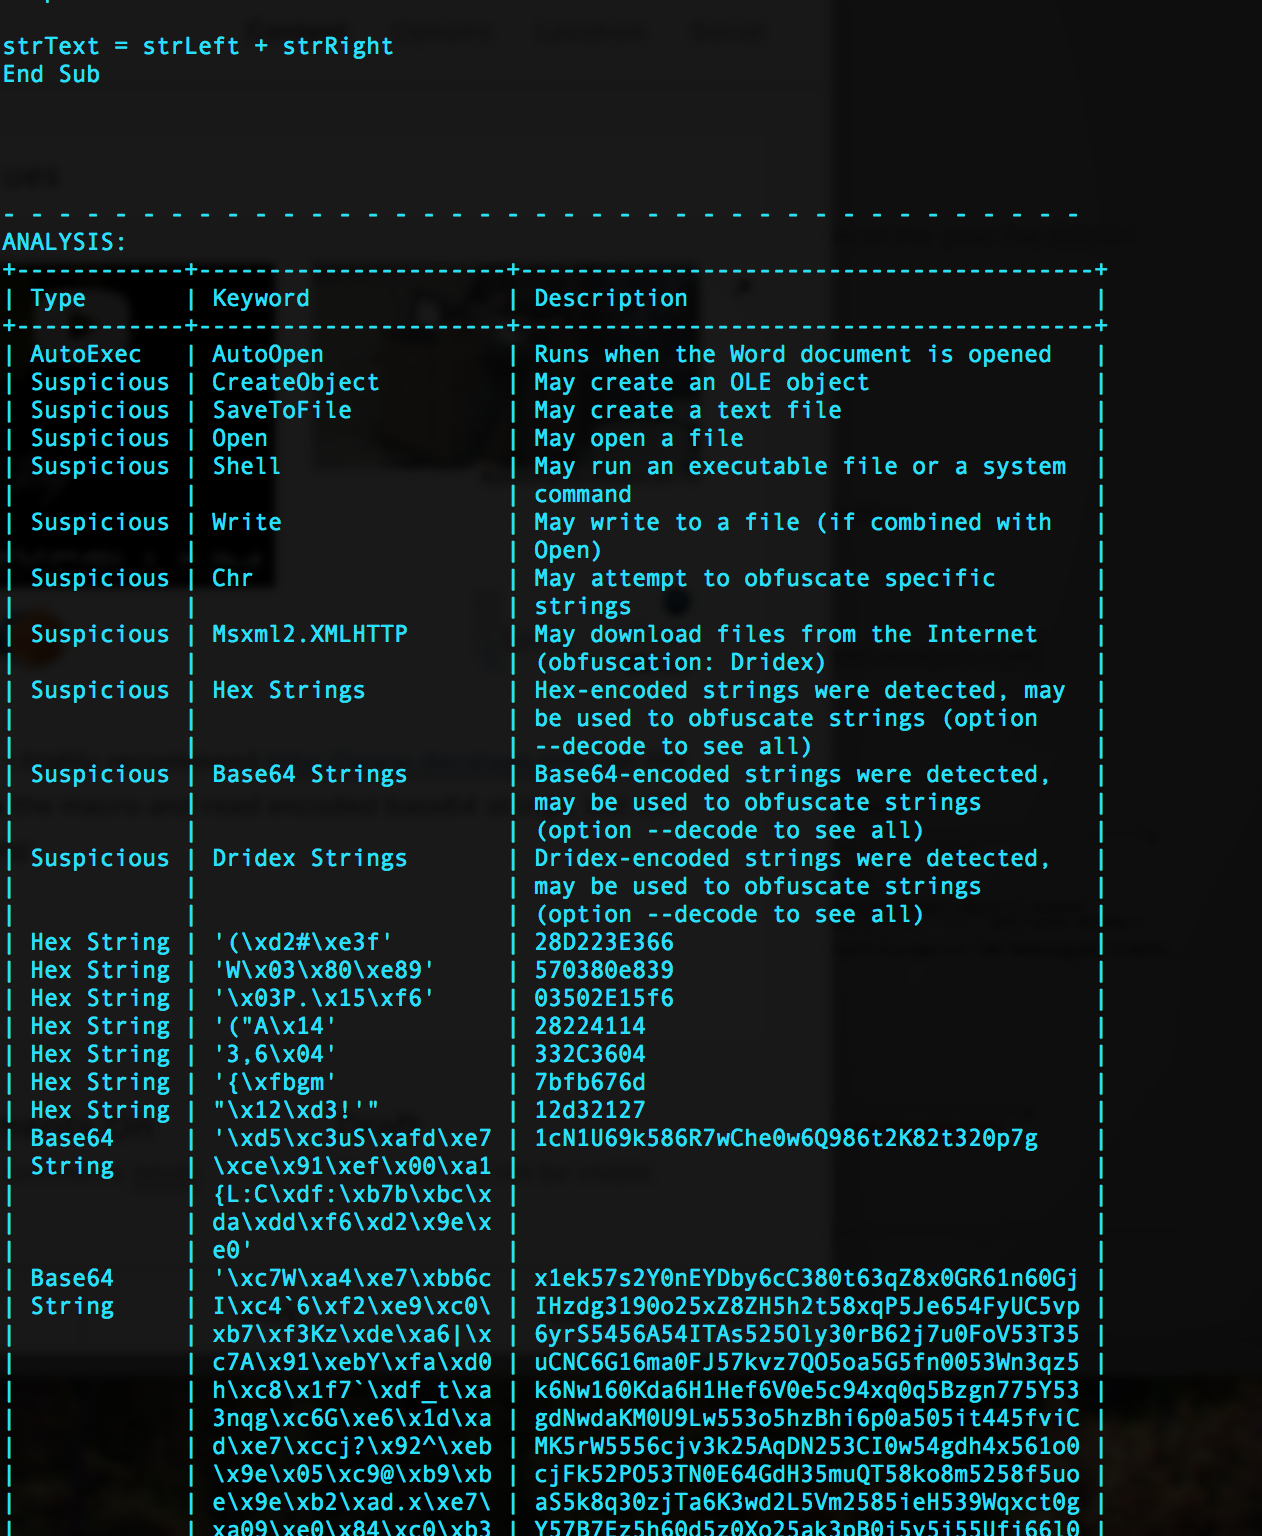Viewport: 1262px width, 1536px height.
Task: Click the 'Suspicious' type beside CreateObject
Action: pos(100,382)
